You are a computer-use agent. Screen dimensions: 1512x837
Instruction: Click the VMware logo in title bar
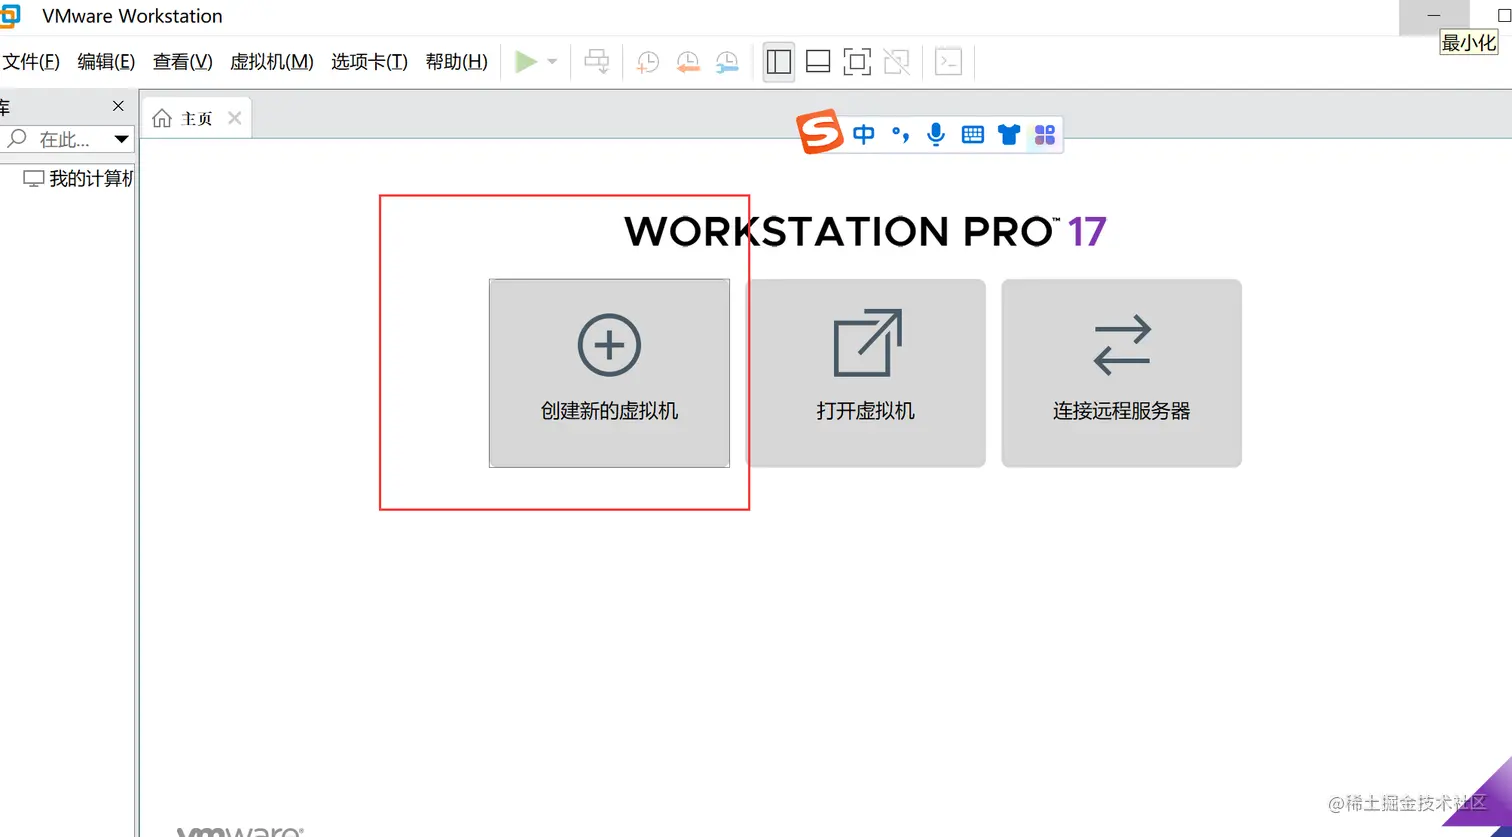click(9, 16)
